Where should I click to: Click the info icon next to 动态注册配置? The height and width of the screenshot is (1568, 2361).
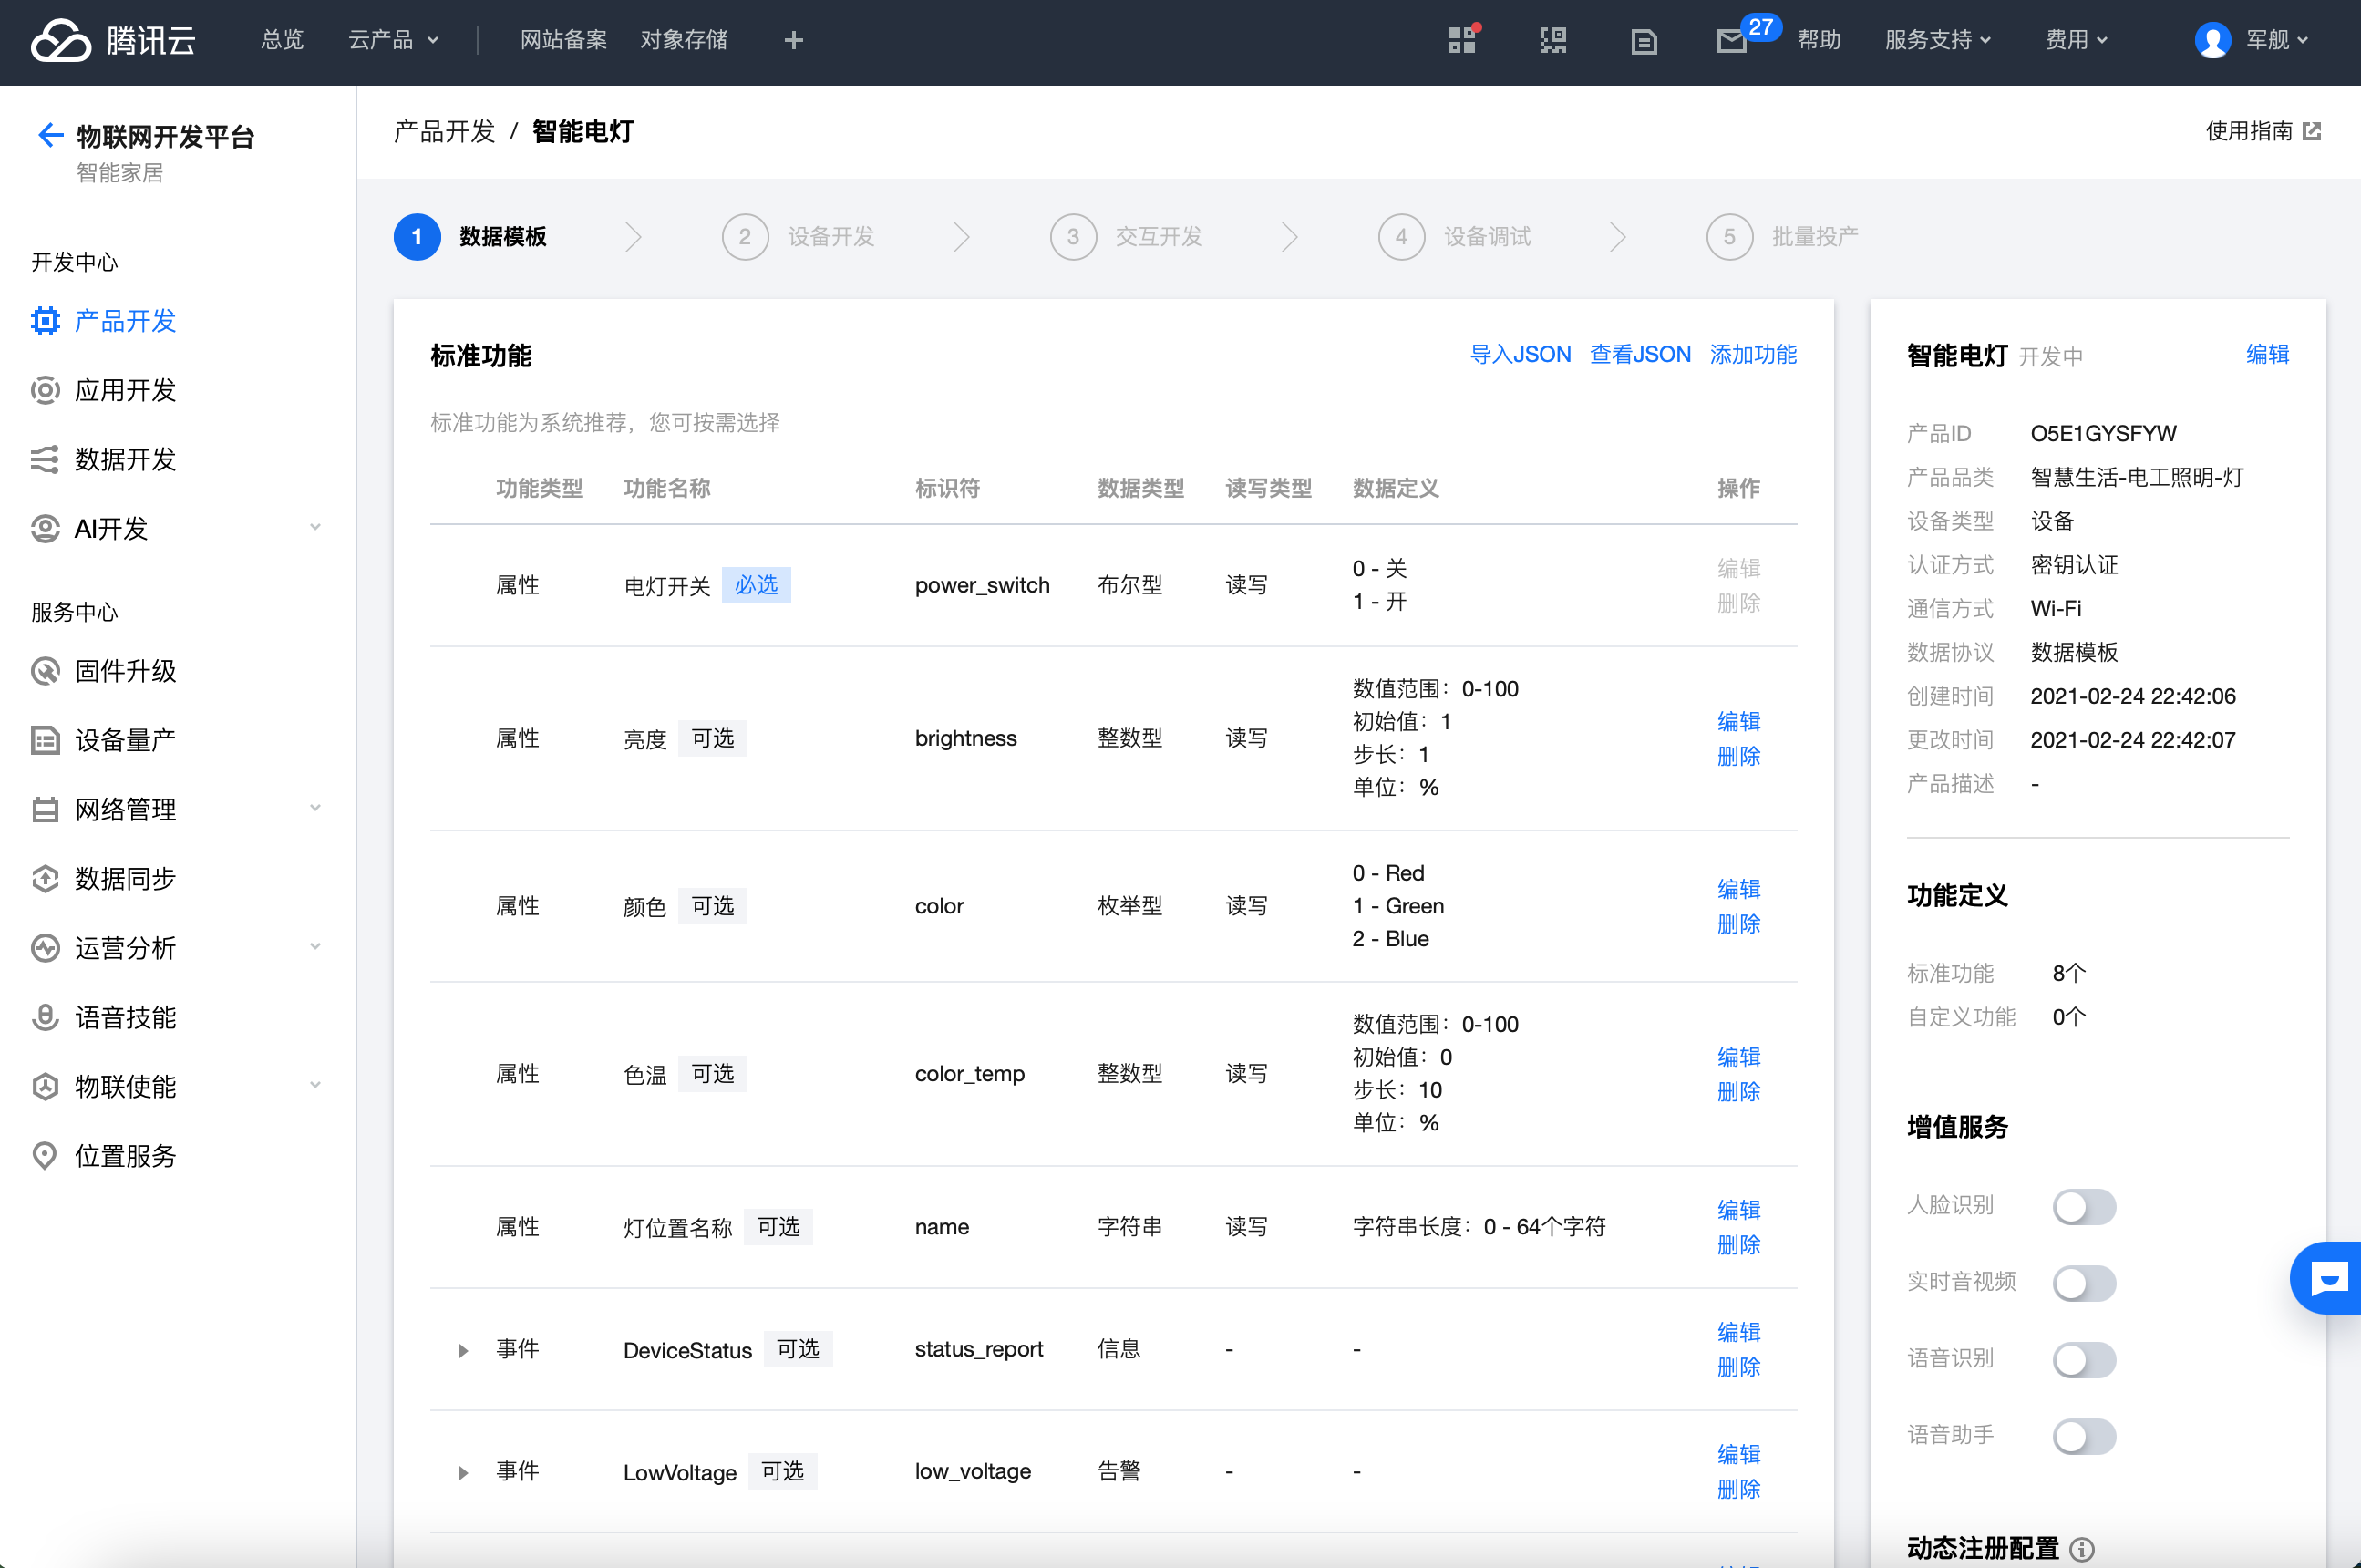(x=2082, y=1549)
